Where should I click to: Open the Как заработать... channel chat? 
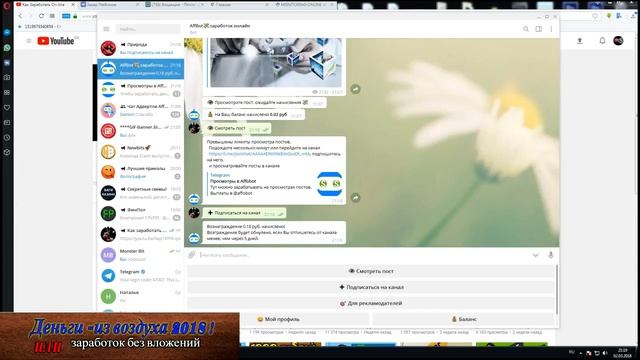click(x=140, y=234)
